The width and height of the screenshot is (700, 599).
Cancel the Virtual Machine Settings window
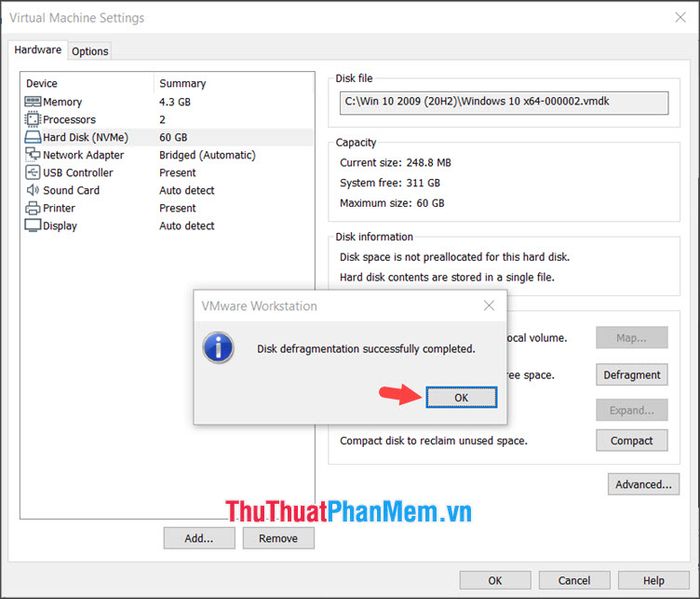pos(574,580)
